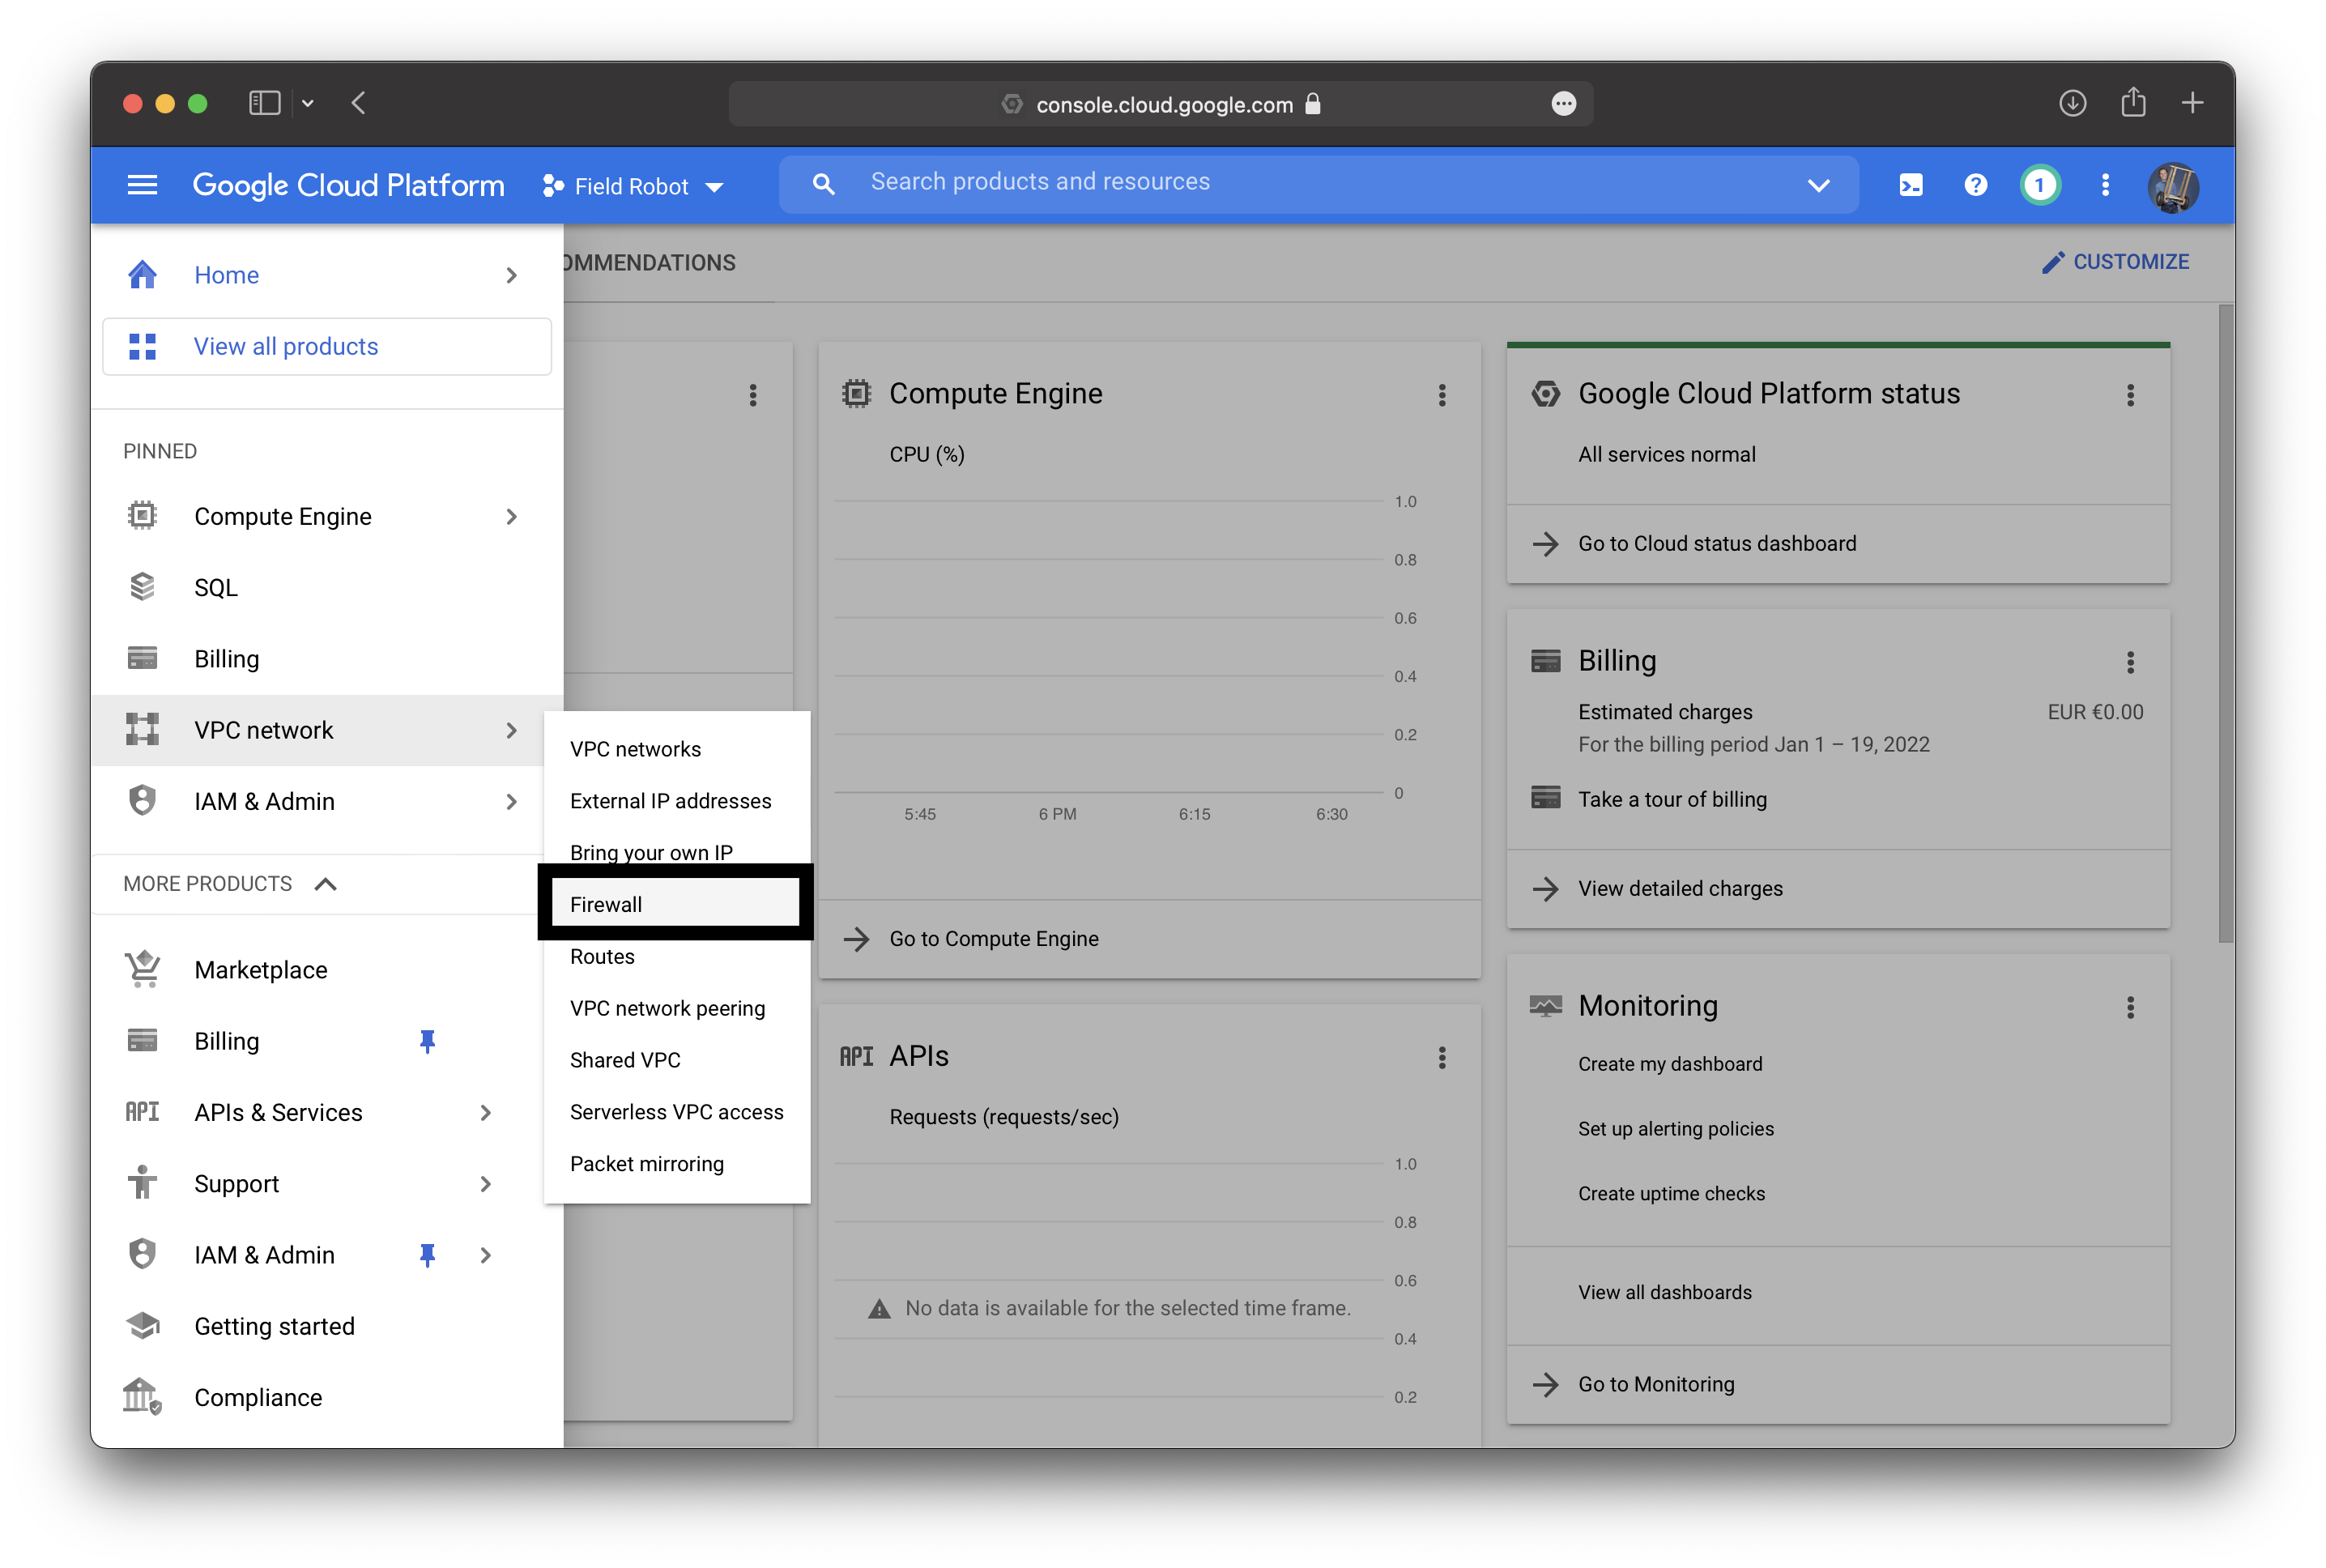Open the Help question mark icon
Viewport: 2326px width, 1568px height.
pyautogui.click(x=1975, y=185)
